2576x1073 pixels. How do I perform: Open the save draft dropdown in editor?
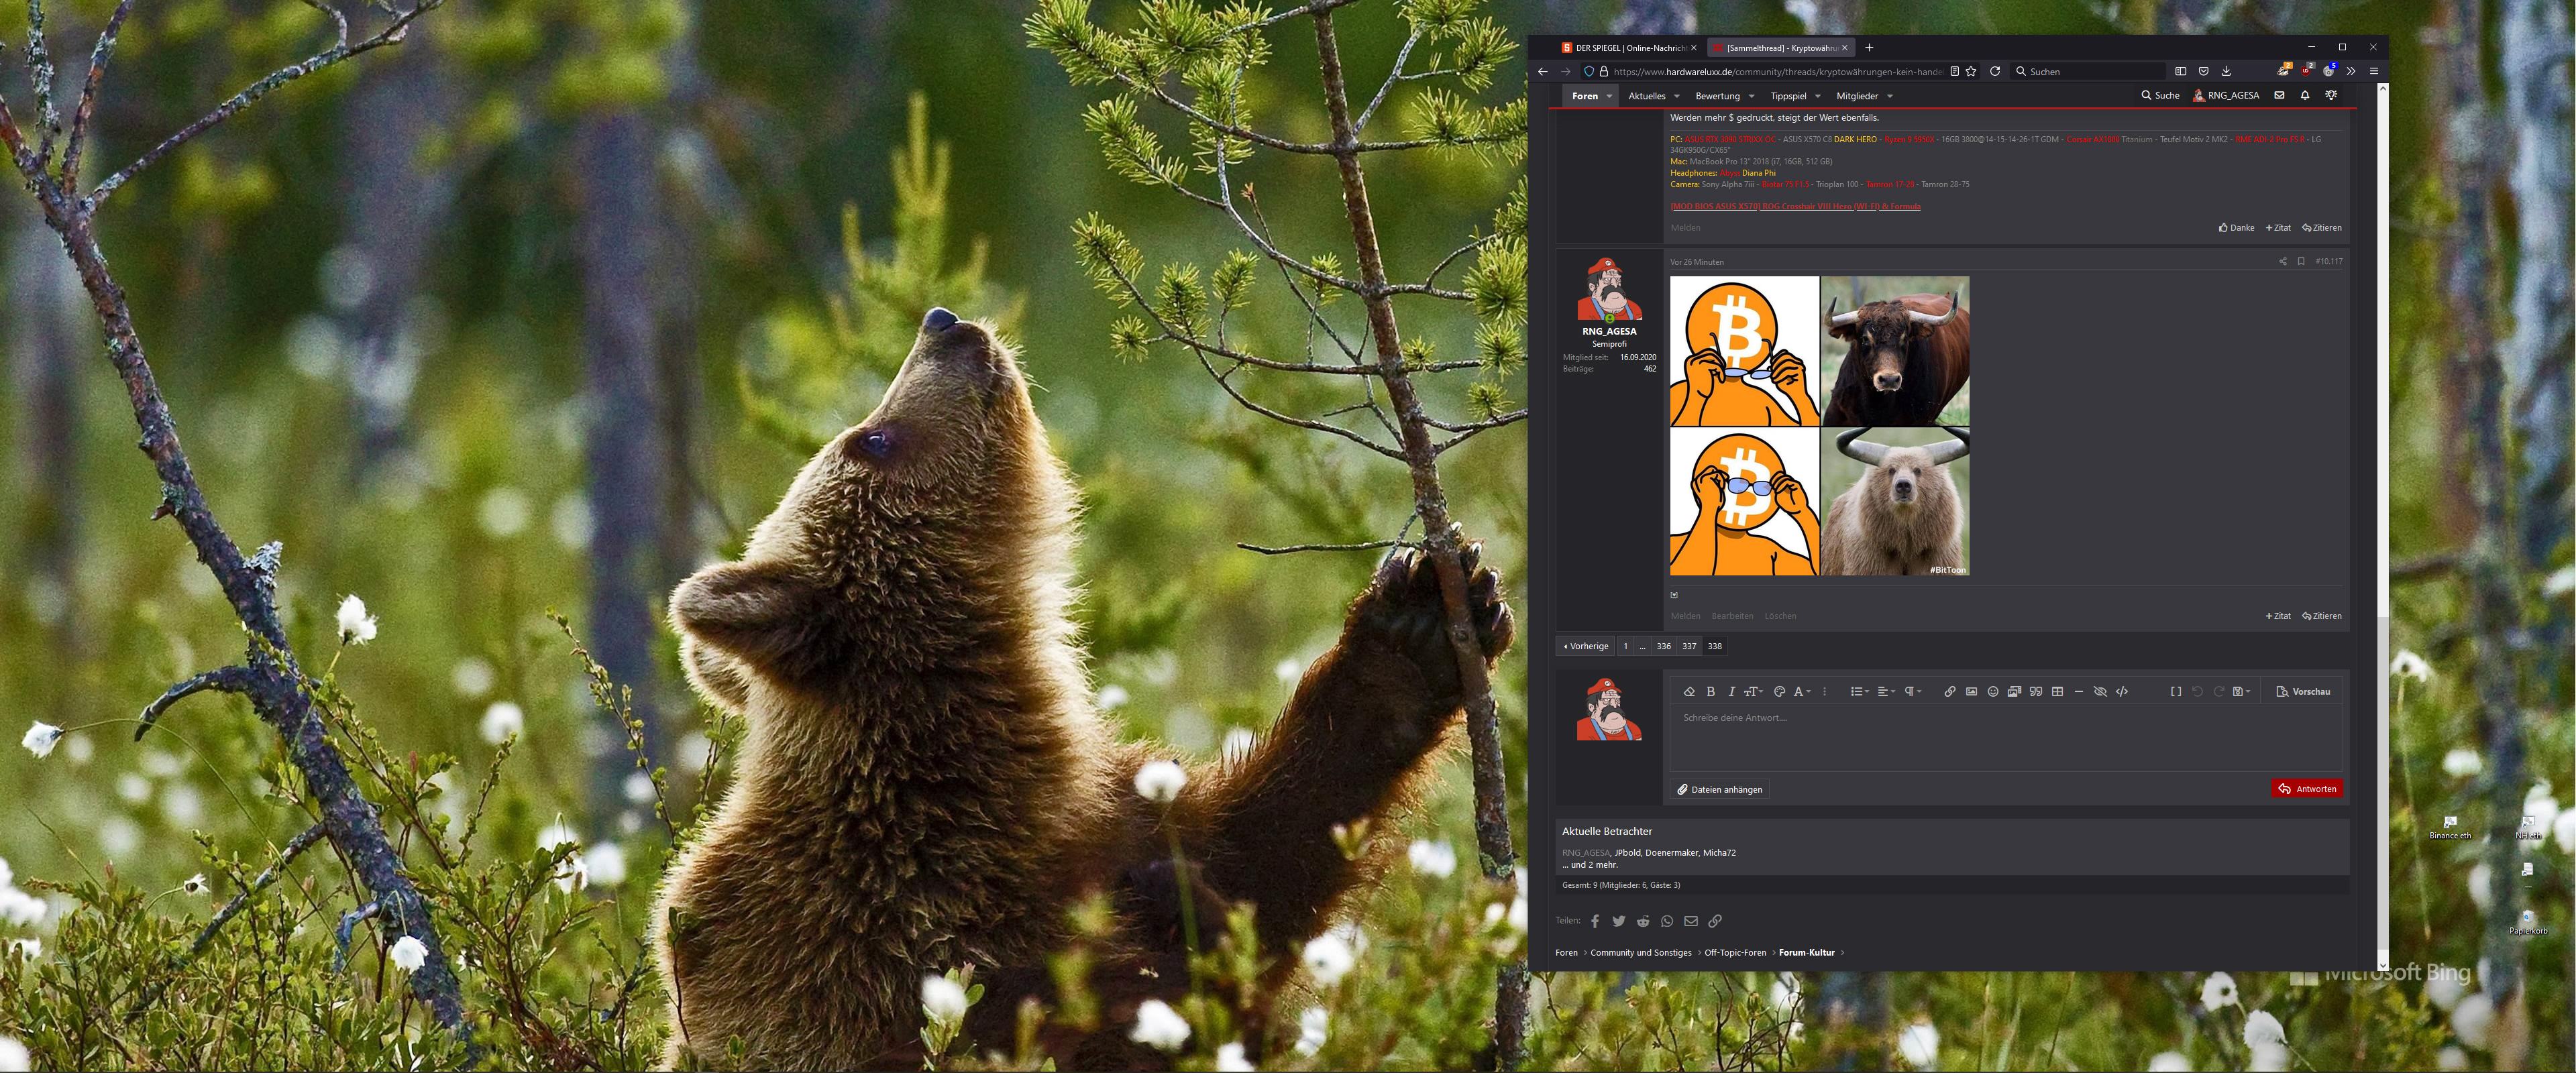[2241, 691]
